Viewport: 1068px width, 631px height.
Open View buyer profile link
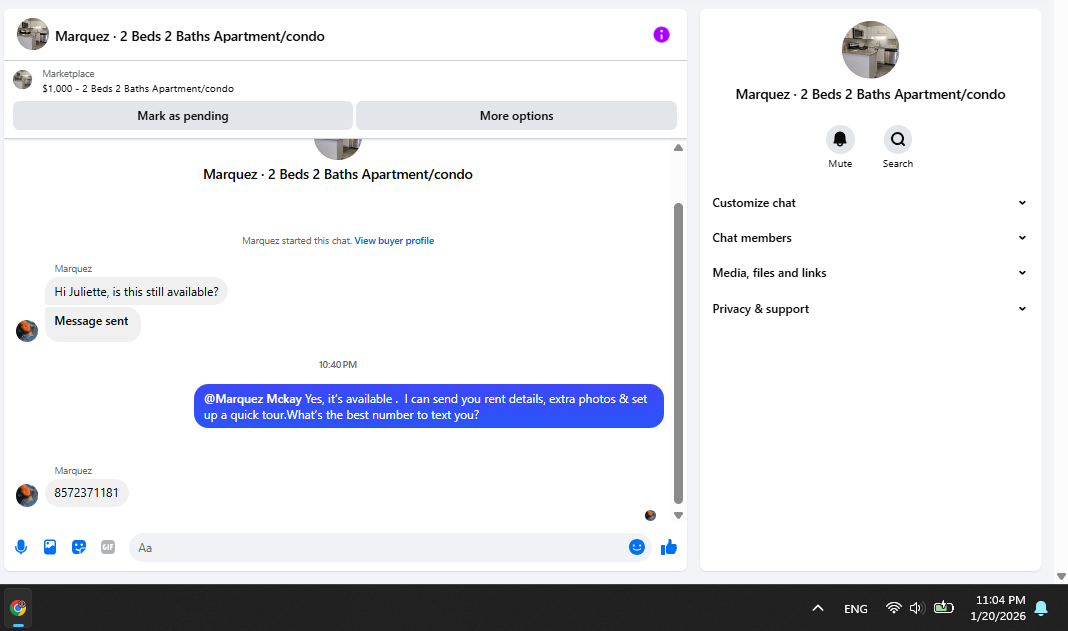(x=394, y=241)
